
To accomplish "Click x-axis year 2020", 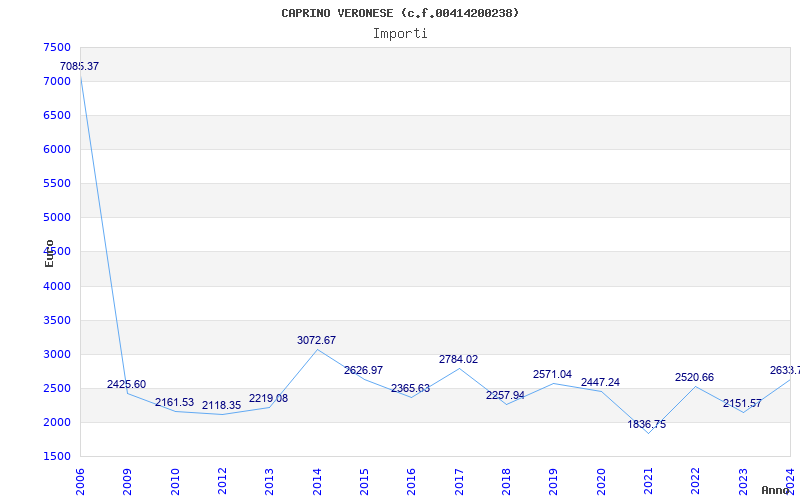I will pyautogui.click(x=601, y=482).
